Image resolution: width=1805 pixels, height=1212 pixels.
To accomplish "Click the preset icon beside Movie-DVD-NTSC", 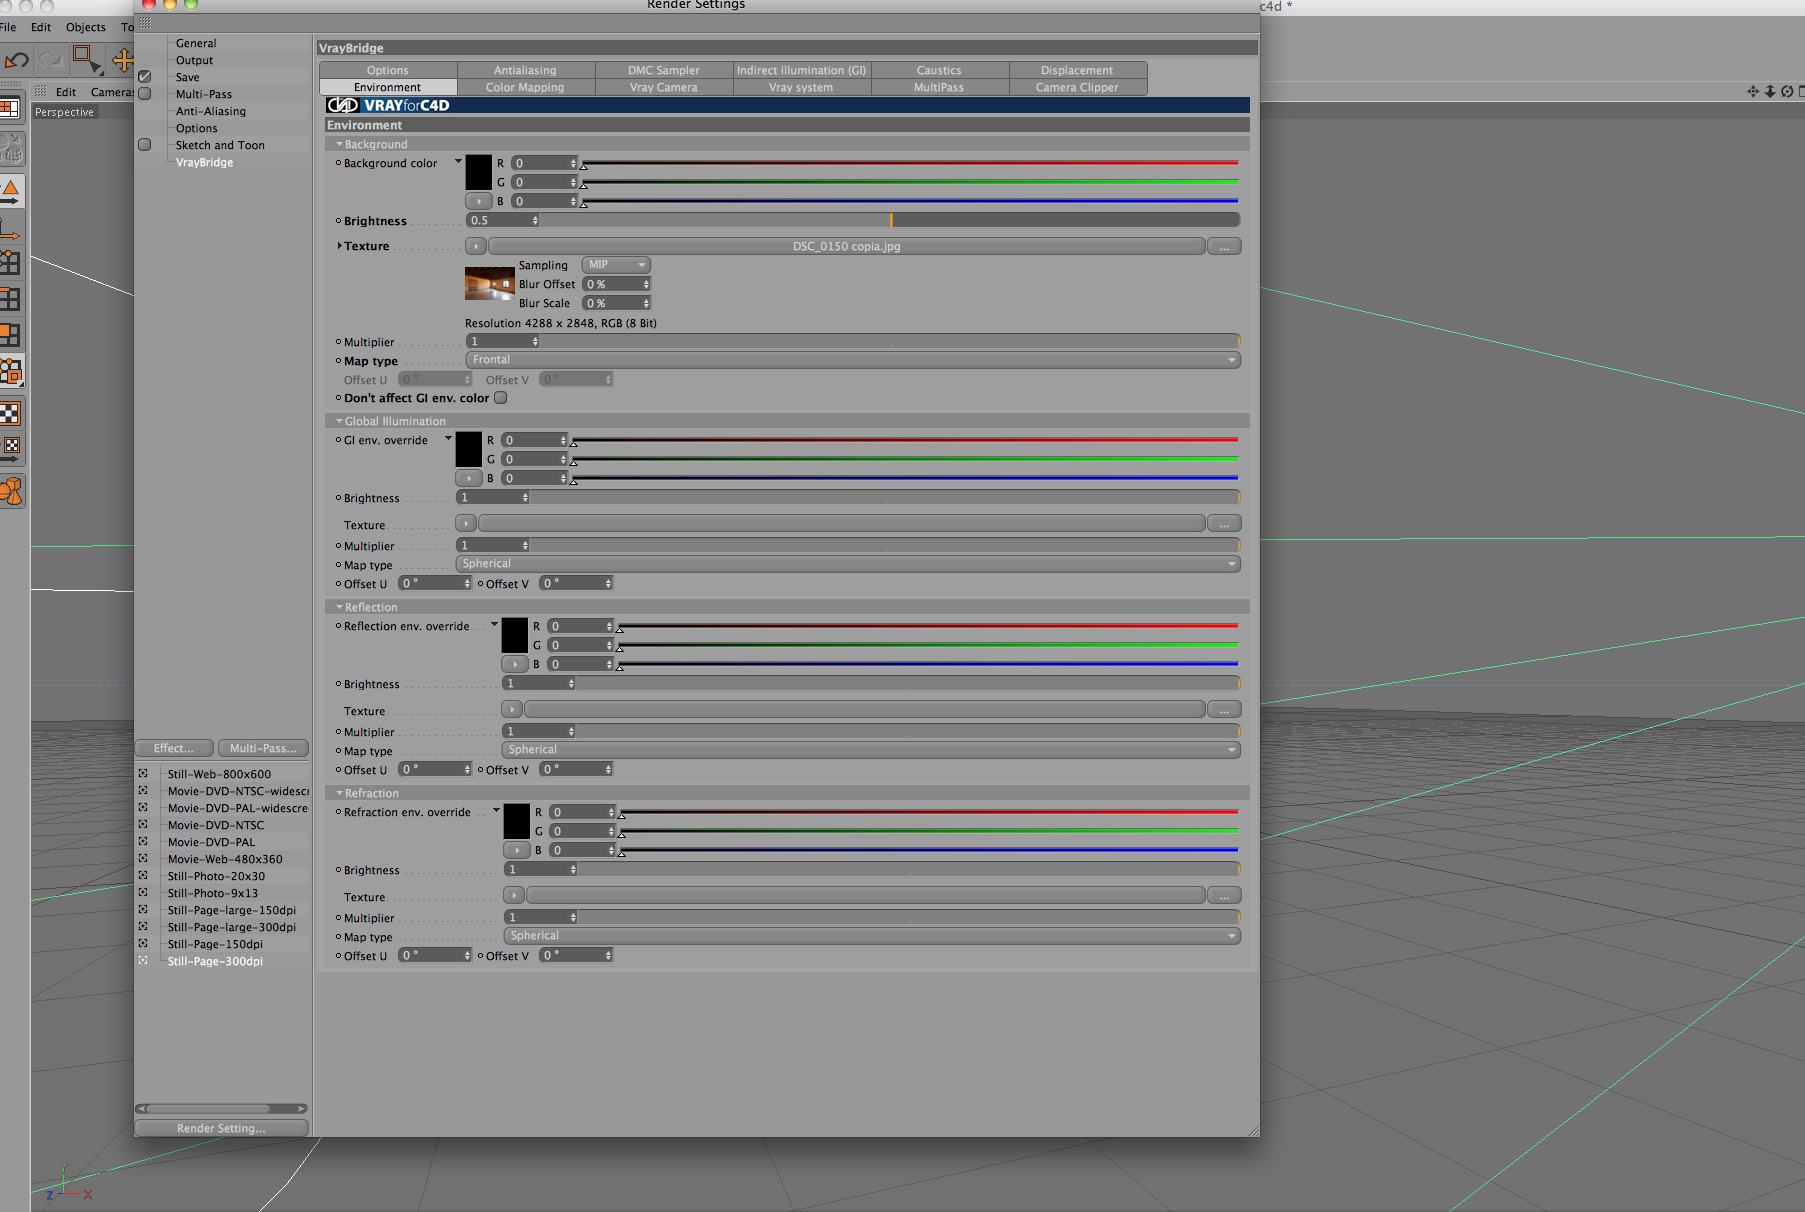I will [143, 825].
